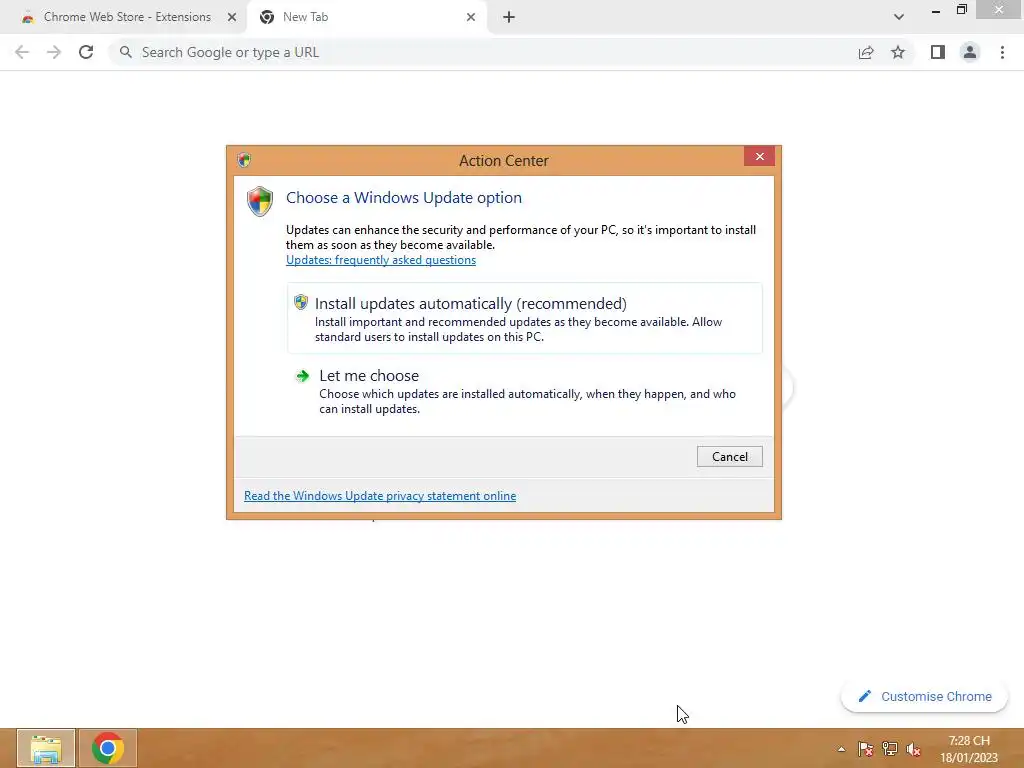Show hidden tray icons arrow
The width and height of the screenshot is (1024, 768).
pos(841,749)
